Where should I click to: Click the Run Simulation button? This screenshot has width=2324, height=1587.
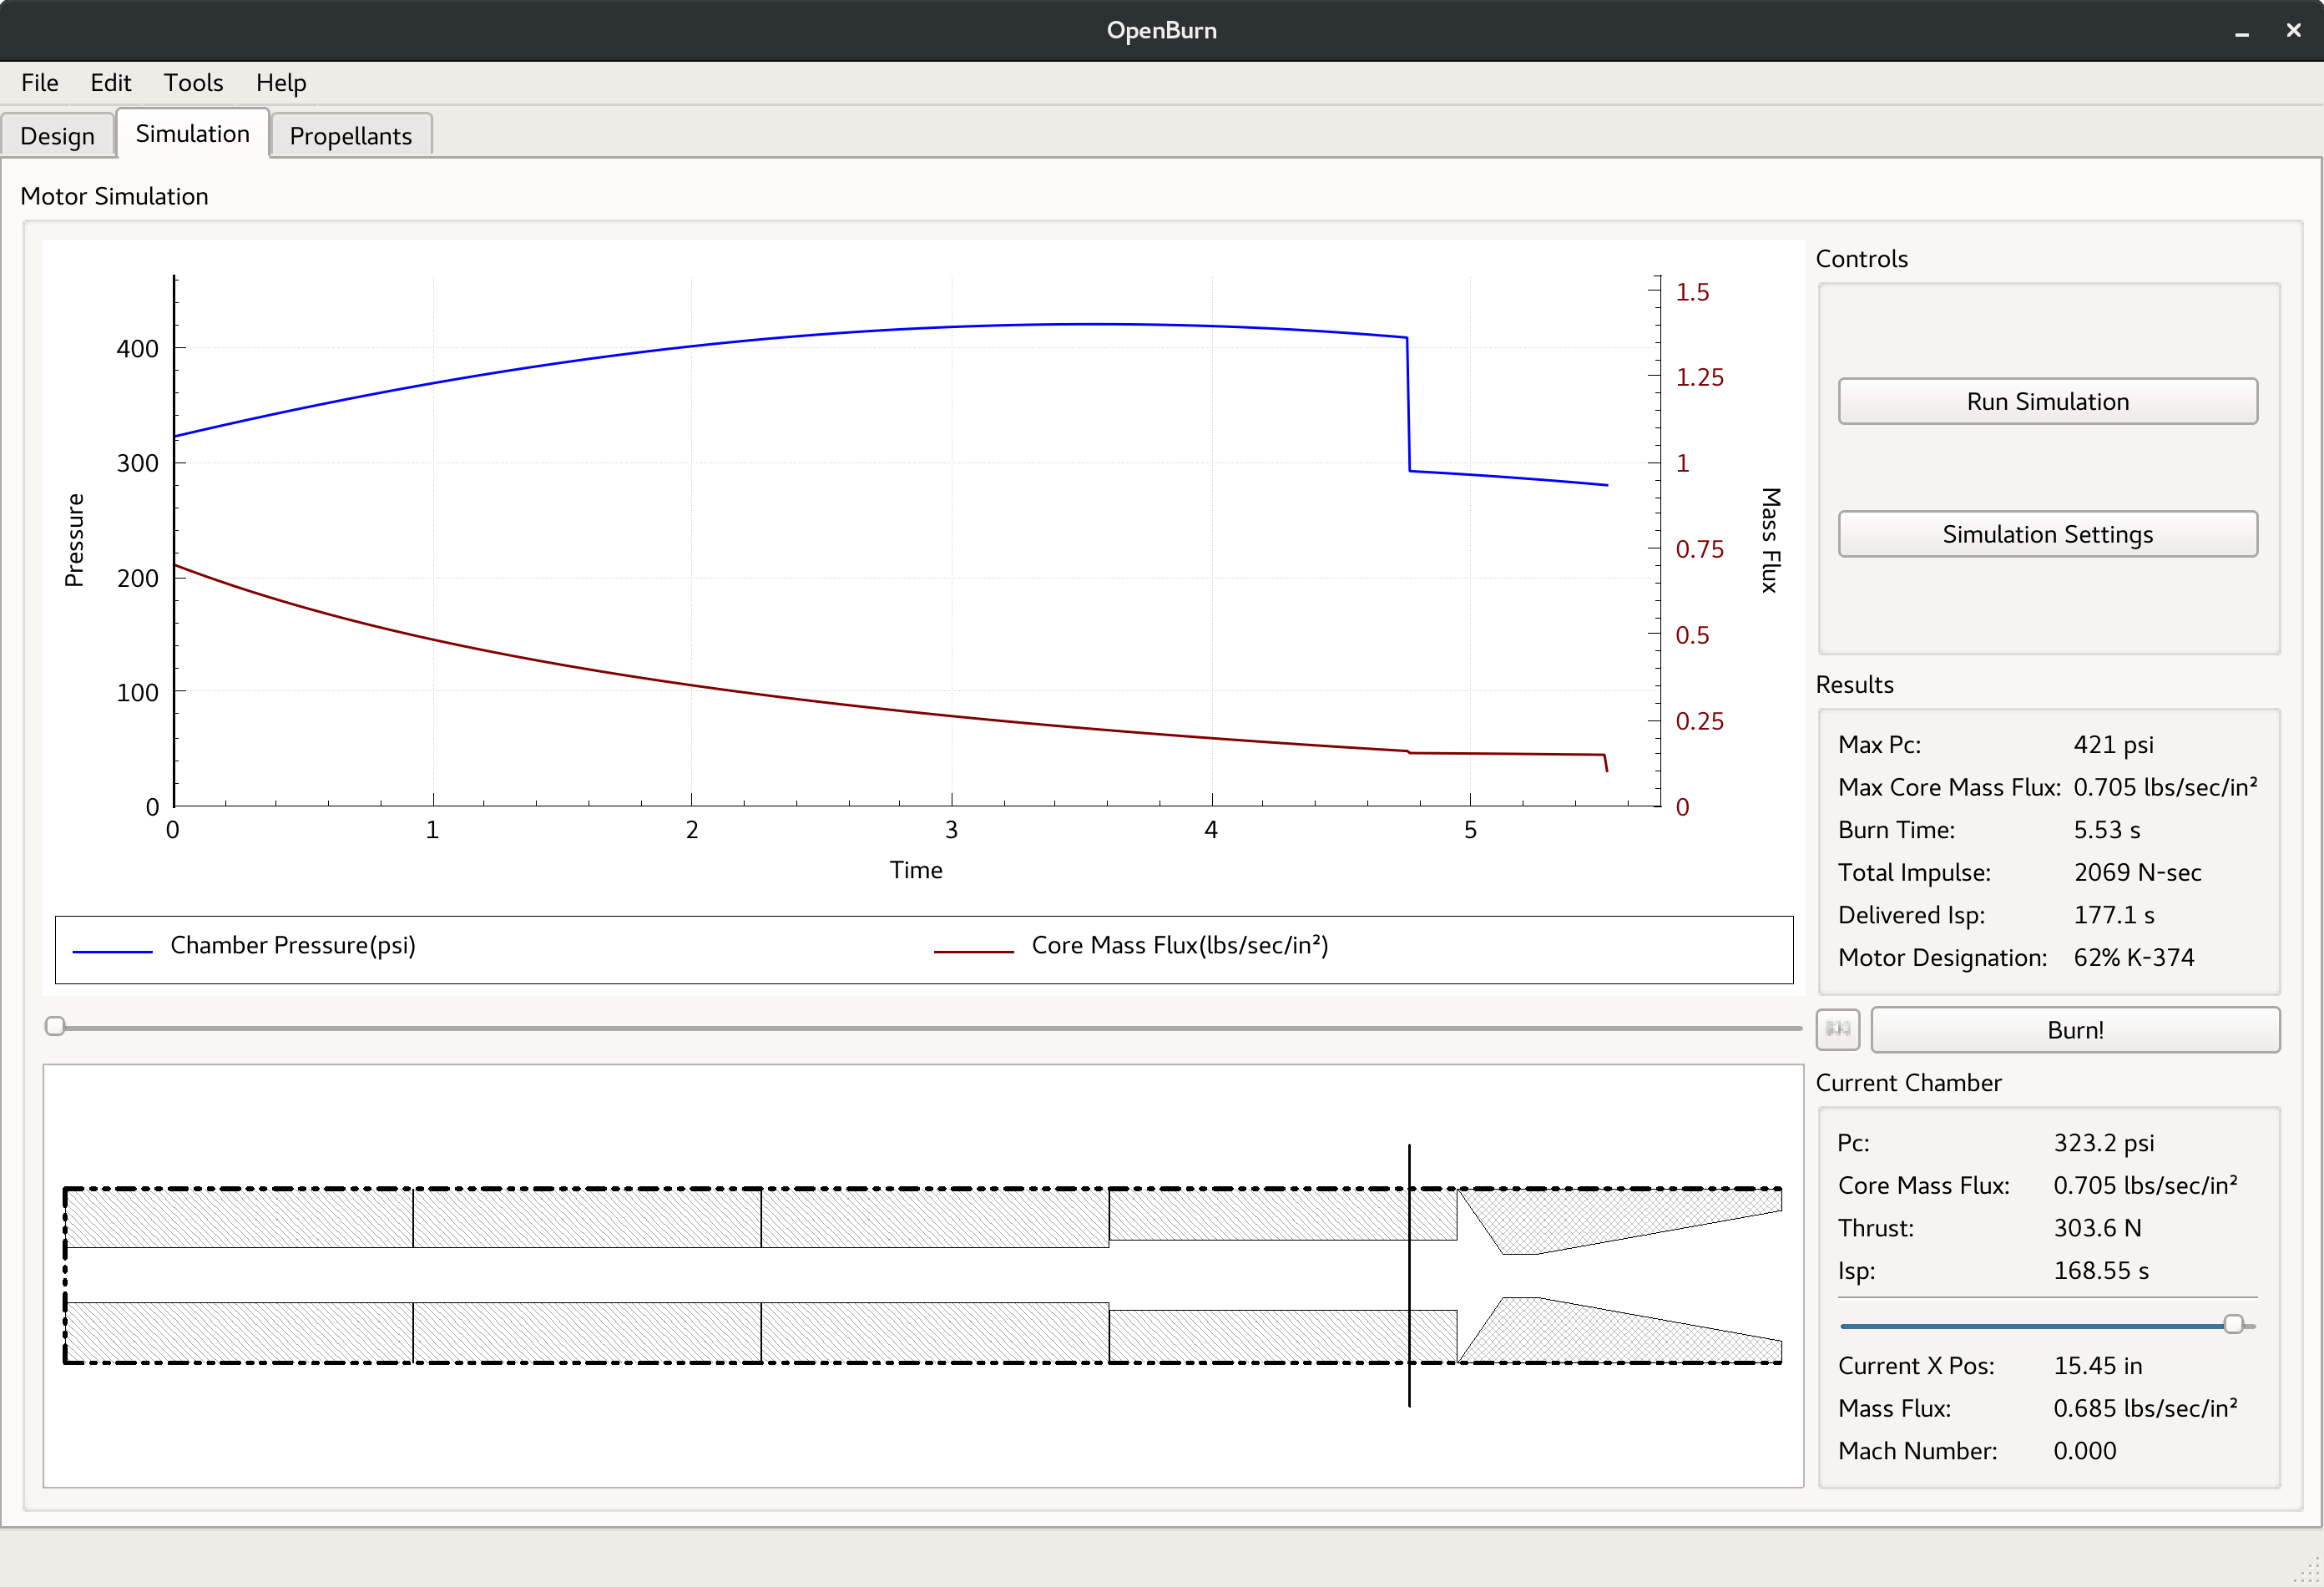point(2047,401)
